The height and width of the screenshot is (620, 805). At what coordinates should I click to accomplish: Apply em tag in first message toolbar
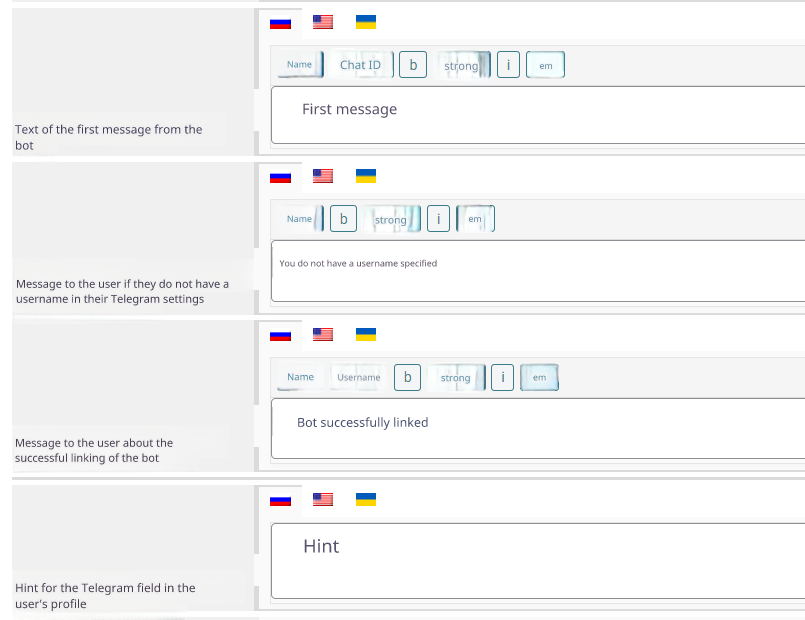pyautogui.click(x=545, y=66)
